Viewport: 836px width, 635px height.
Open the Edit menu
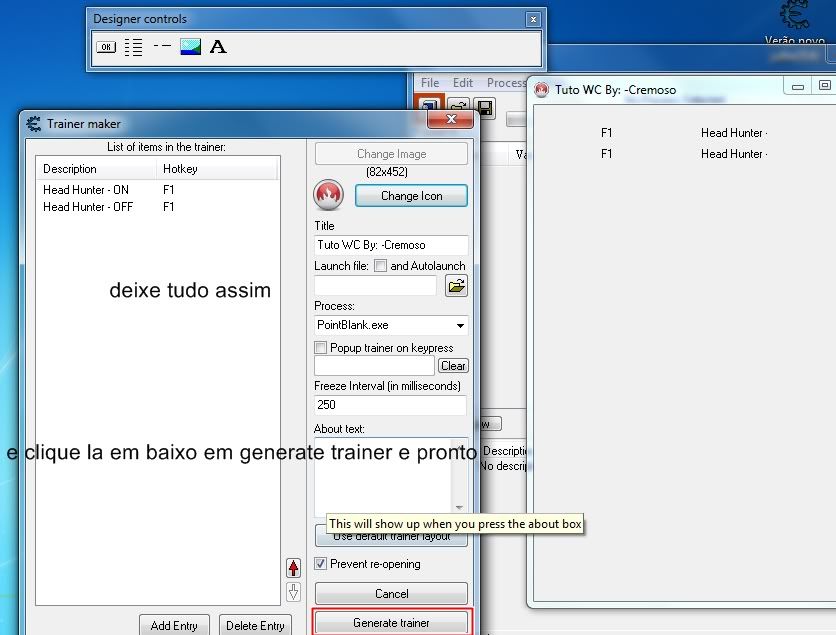tap(463, 83)
